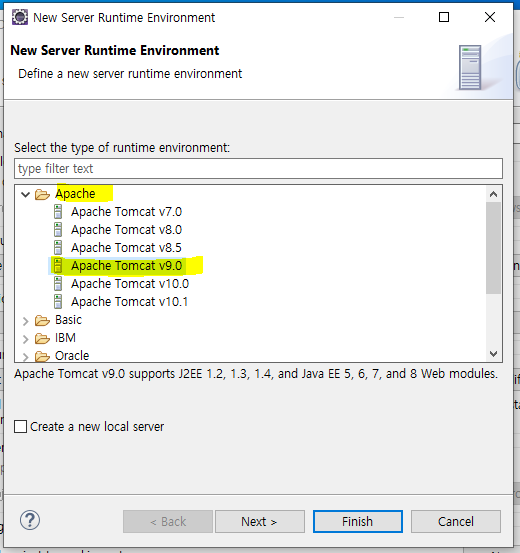Select Apache Tomcat v8.5 text
Screen dimensions: 520x553
[x=126, y=248]
